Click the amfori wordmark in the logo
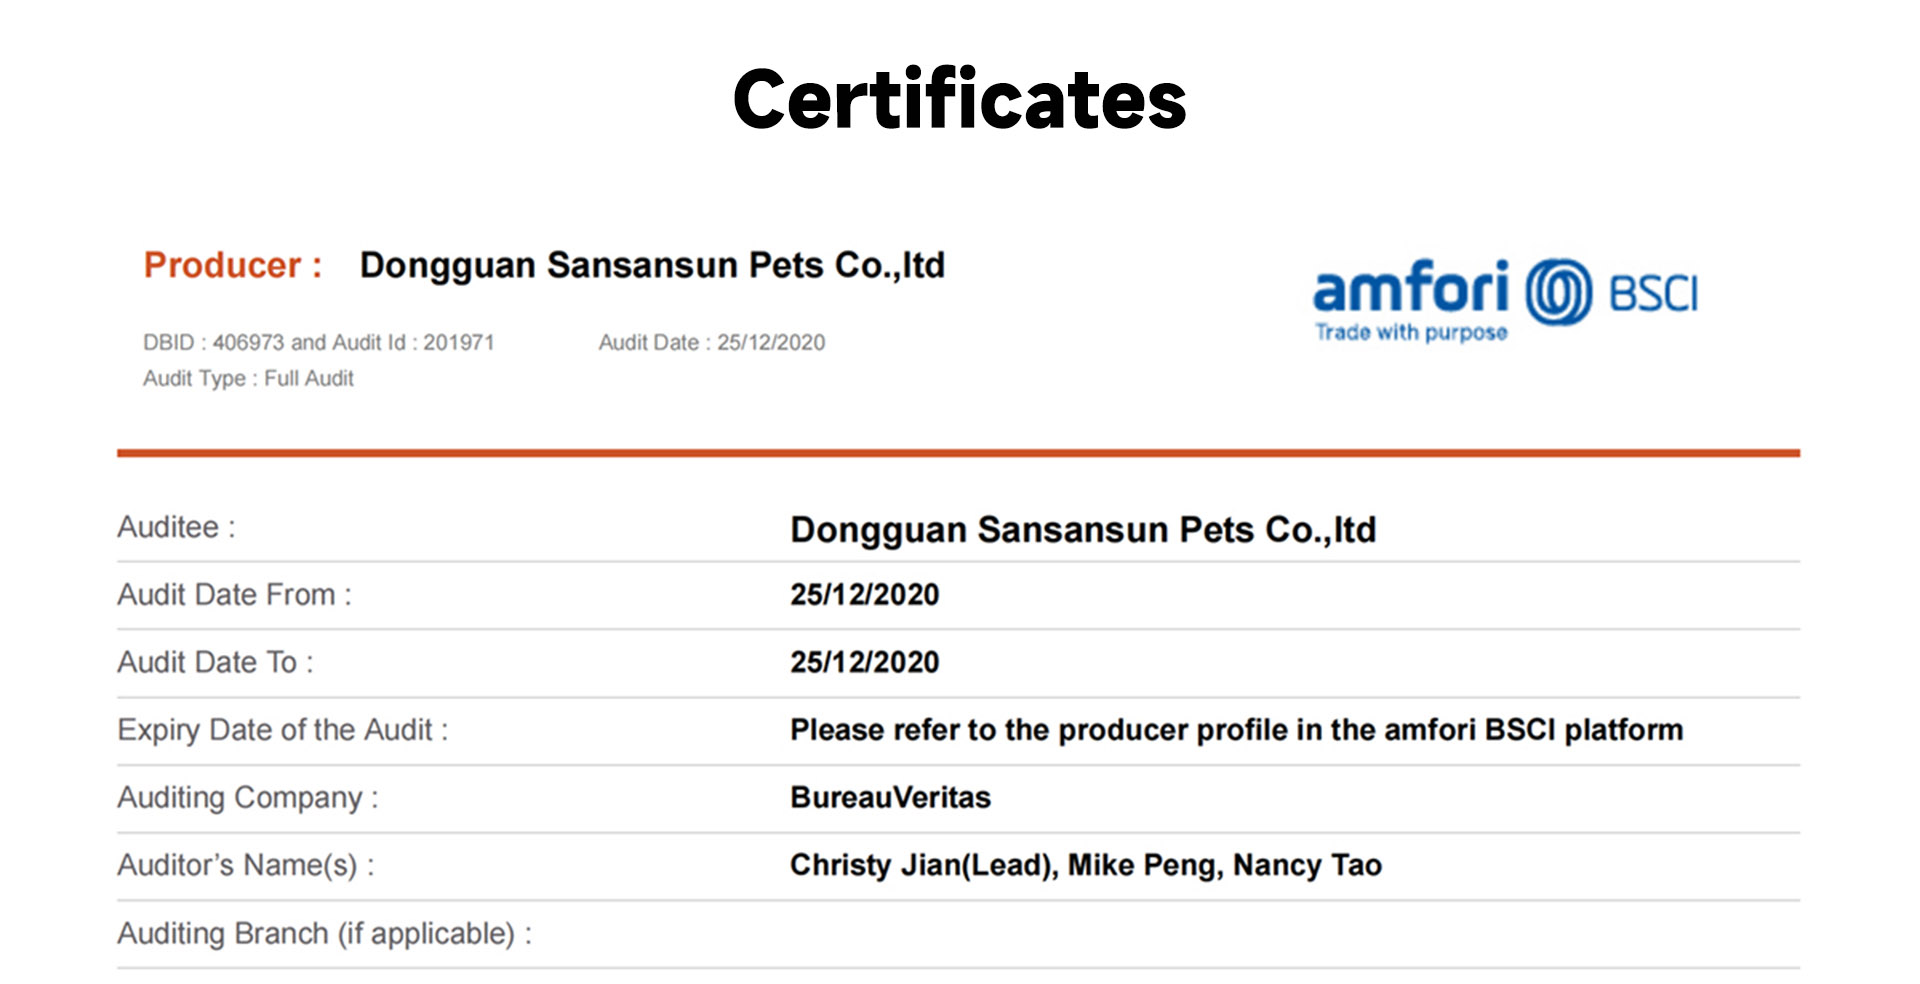 [1410, 288]
